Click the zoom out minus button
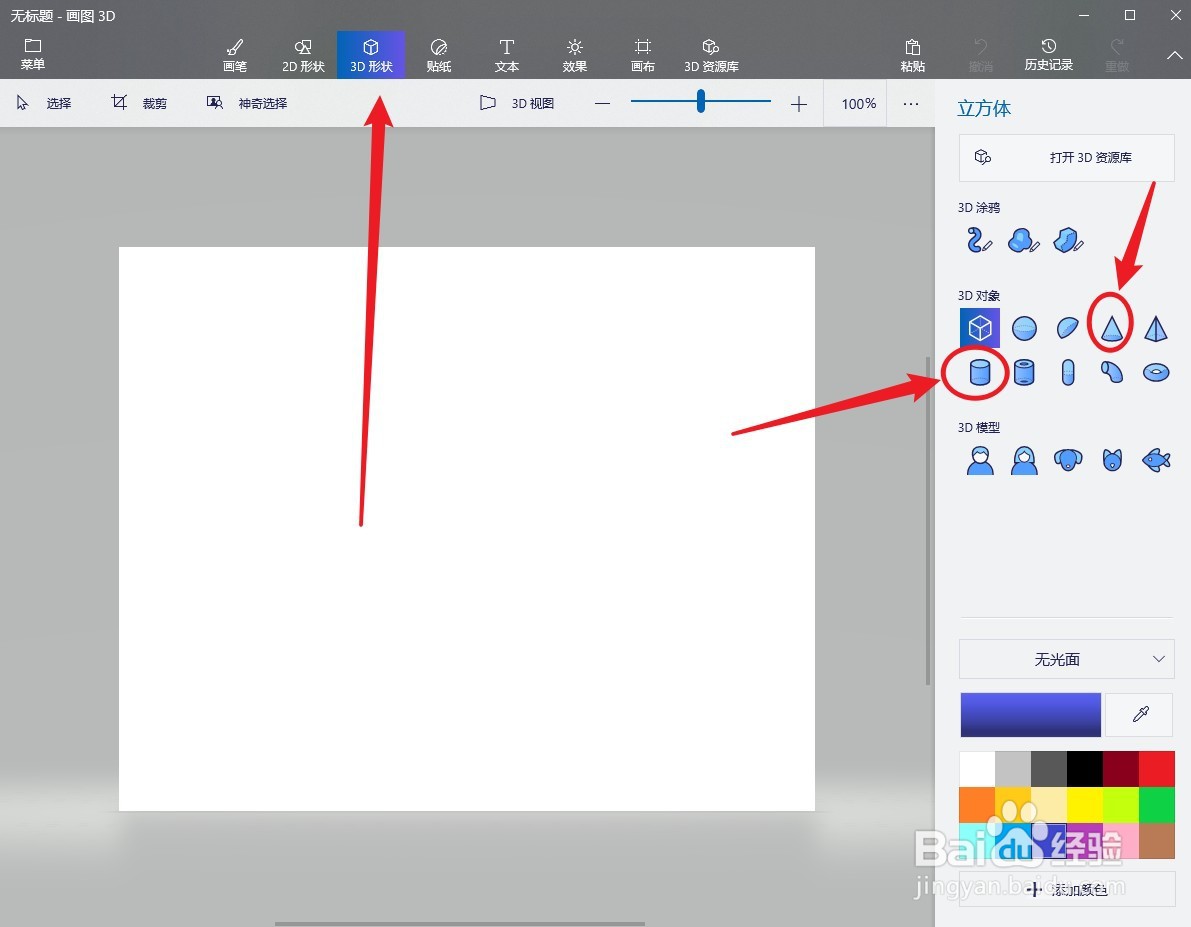This screenshot has width=1191, height=927. coord(602,103)
